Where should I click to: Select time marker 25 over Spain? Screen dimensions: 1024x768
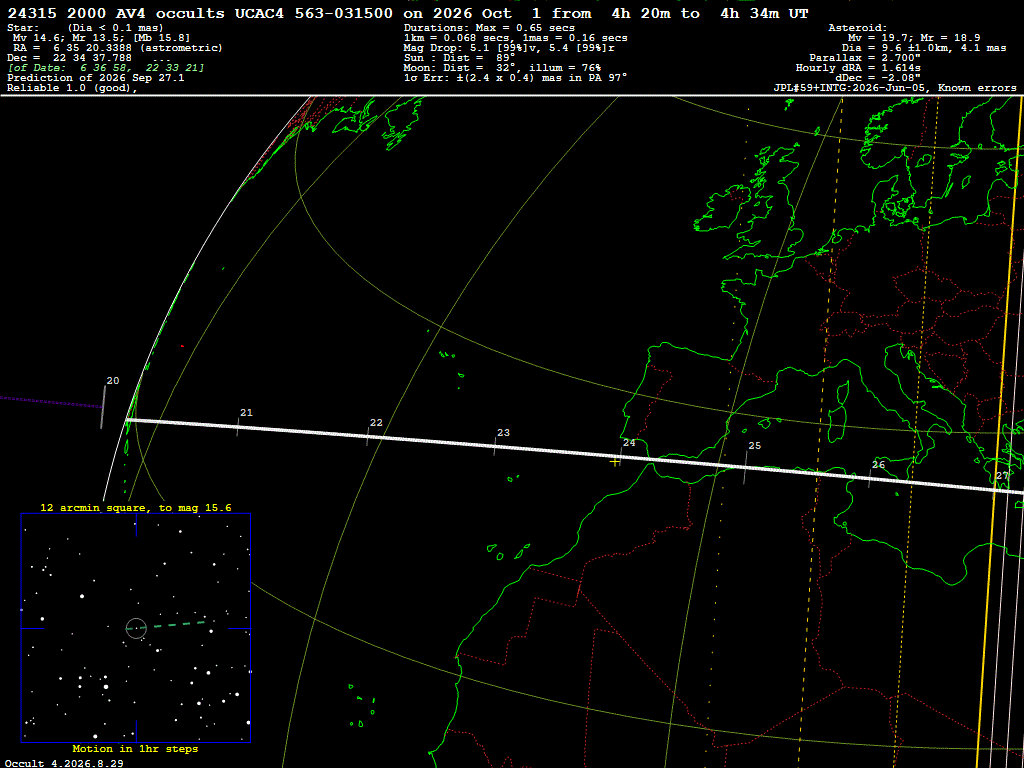[x=754, y=446]
